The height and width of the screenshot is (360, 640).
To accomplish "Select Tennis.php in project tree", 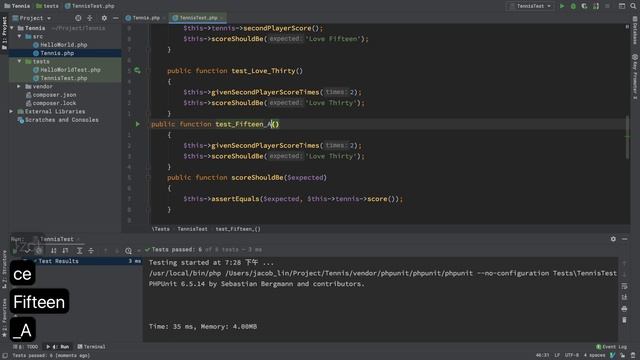I will pyautogui.click(x=57, y=53).
